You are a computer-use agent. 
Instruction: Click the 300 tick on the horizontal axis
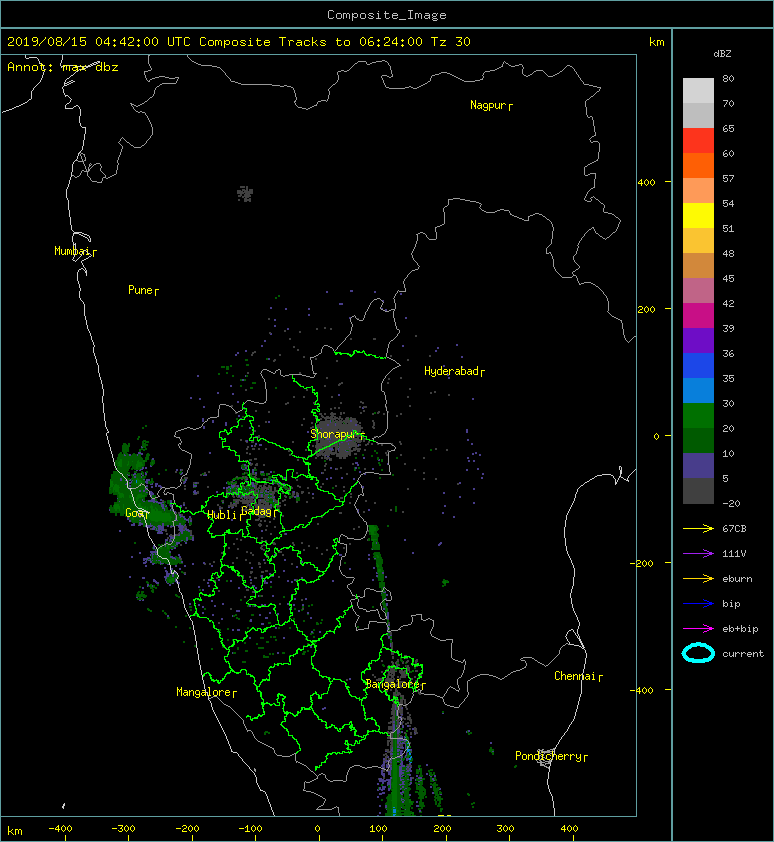pos(505,829)
